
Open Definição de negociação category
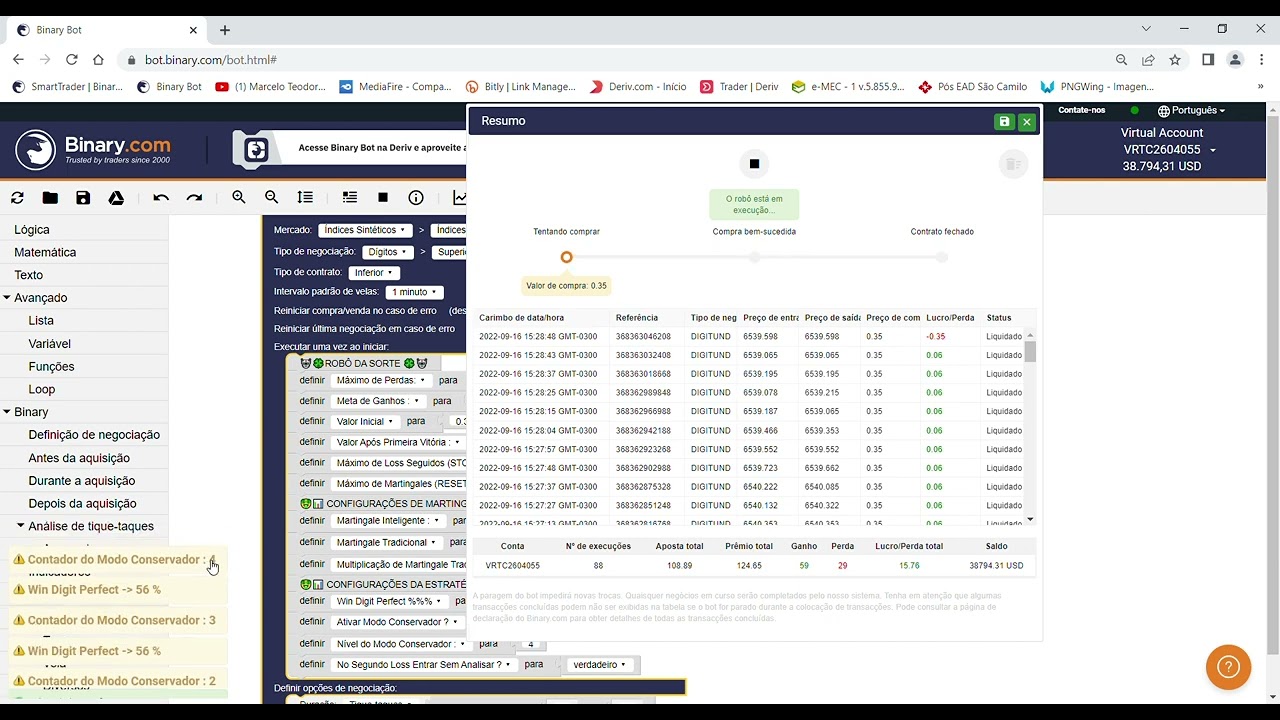point(94,435)
